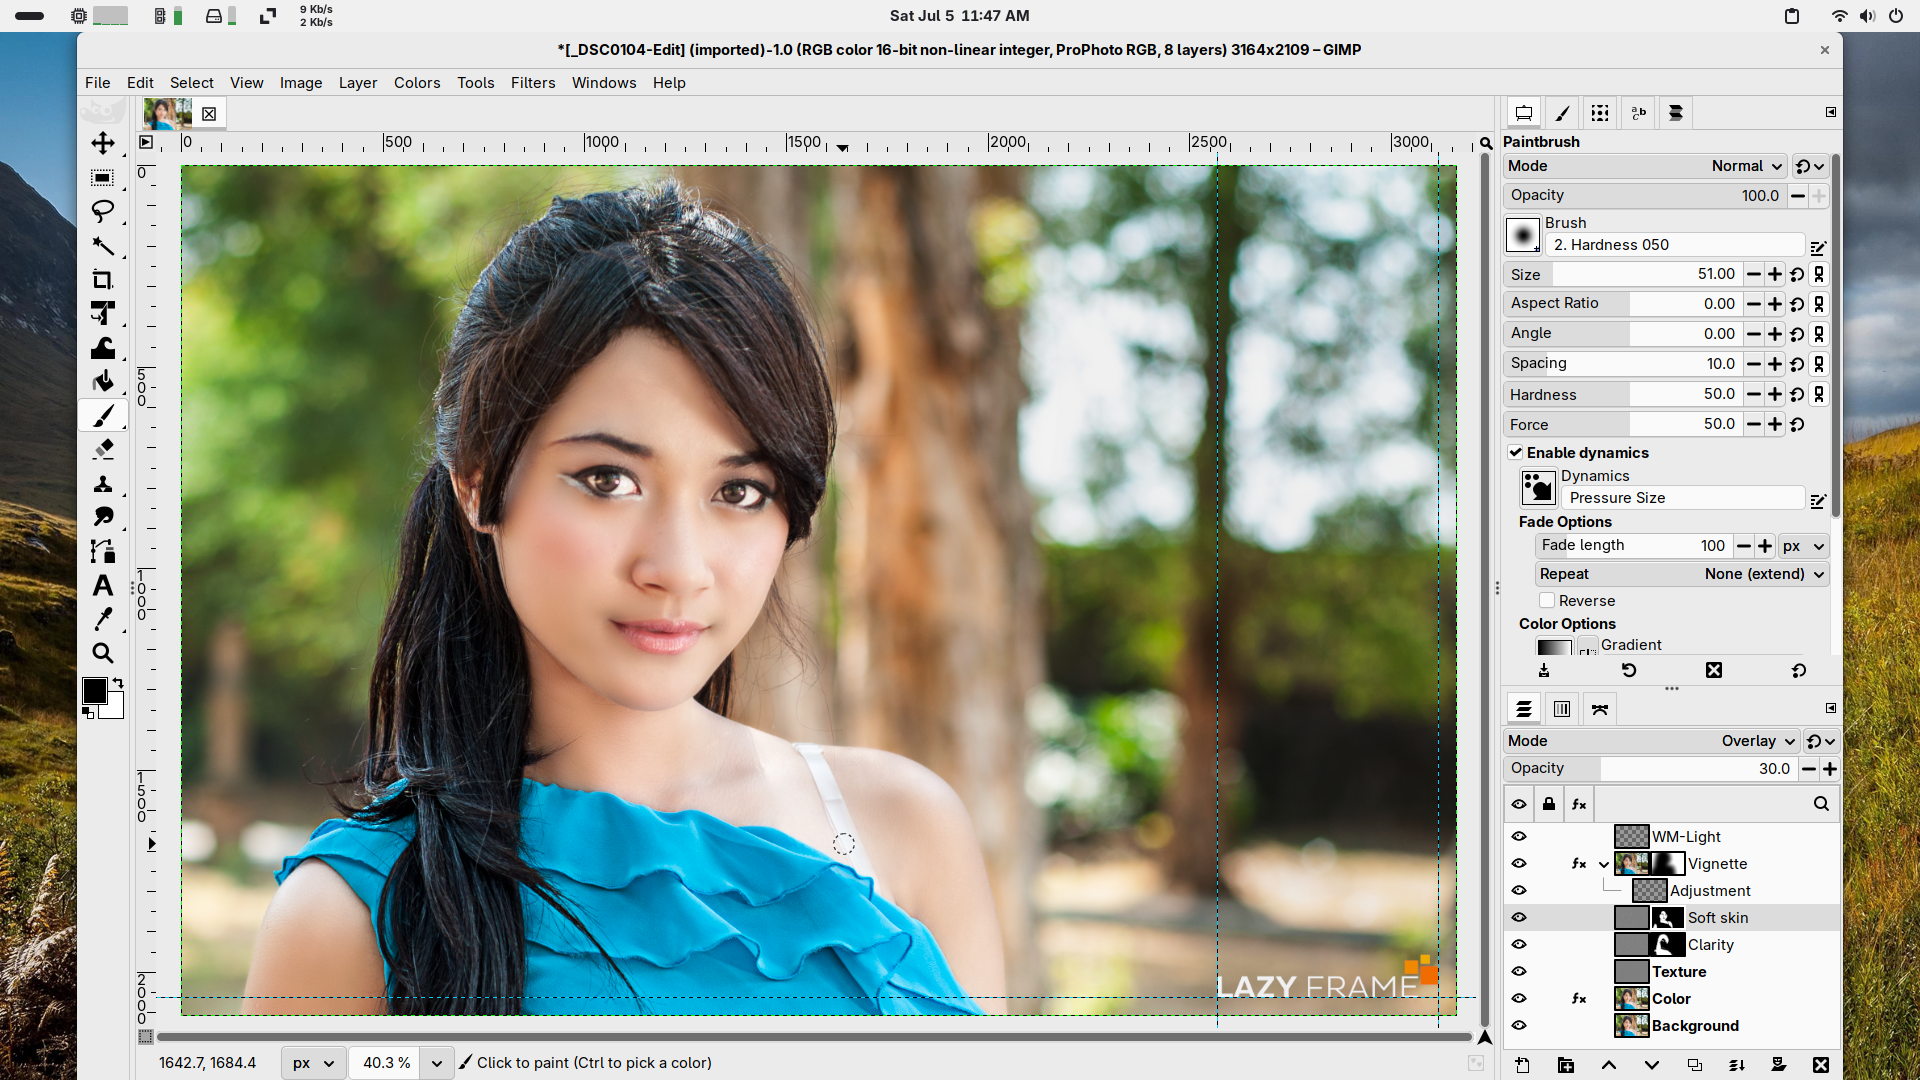Screen dimensions: 1920x1080
Task: Open the Filters menu
Action: click(x=532, y=83)
